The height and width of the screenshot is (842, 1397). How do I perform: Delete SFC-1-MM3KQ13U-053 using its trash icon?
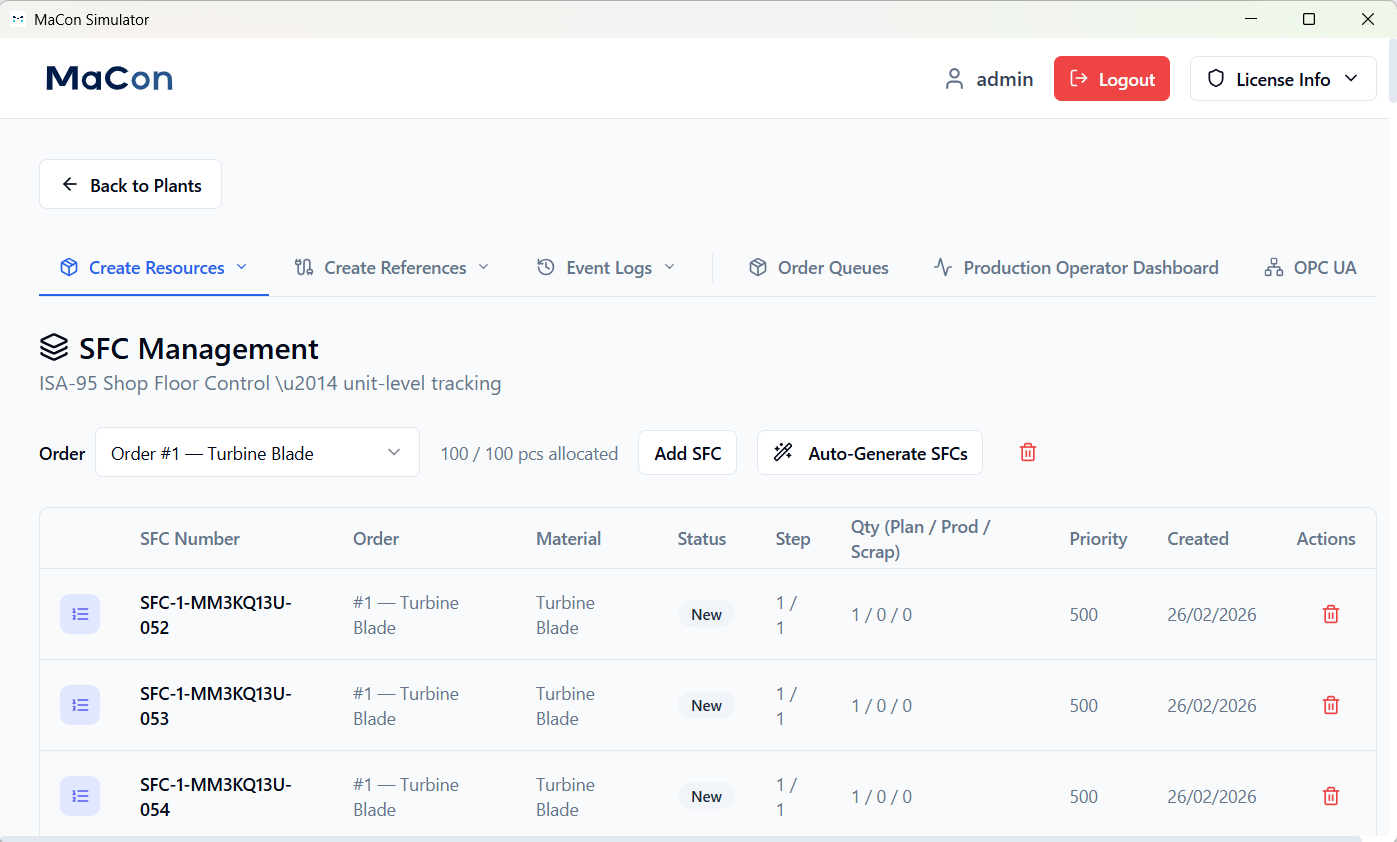(1330, 706)
